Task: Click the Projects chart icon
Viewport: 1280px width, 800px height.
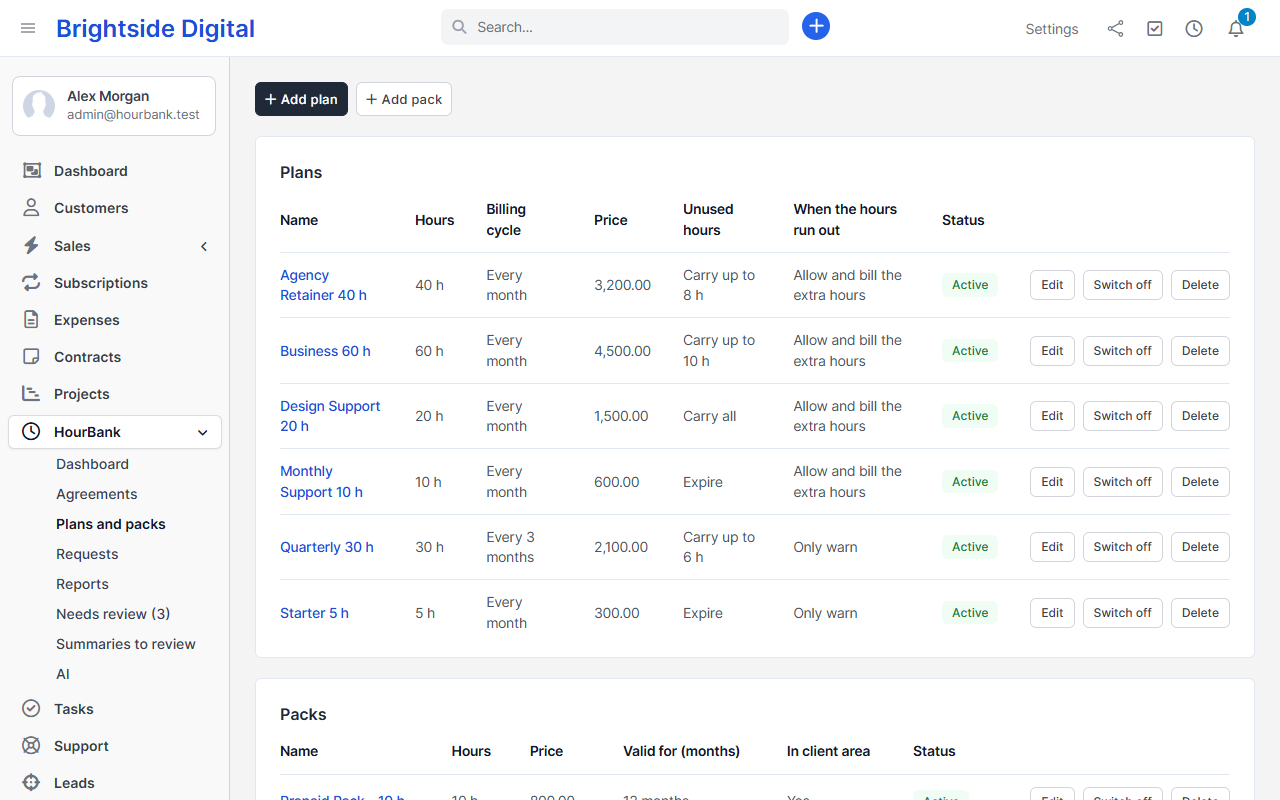Action: [31, 394]
